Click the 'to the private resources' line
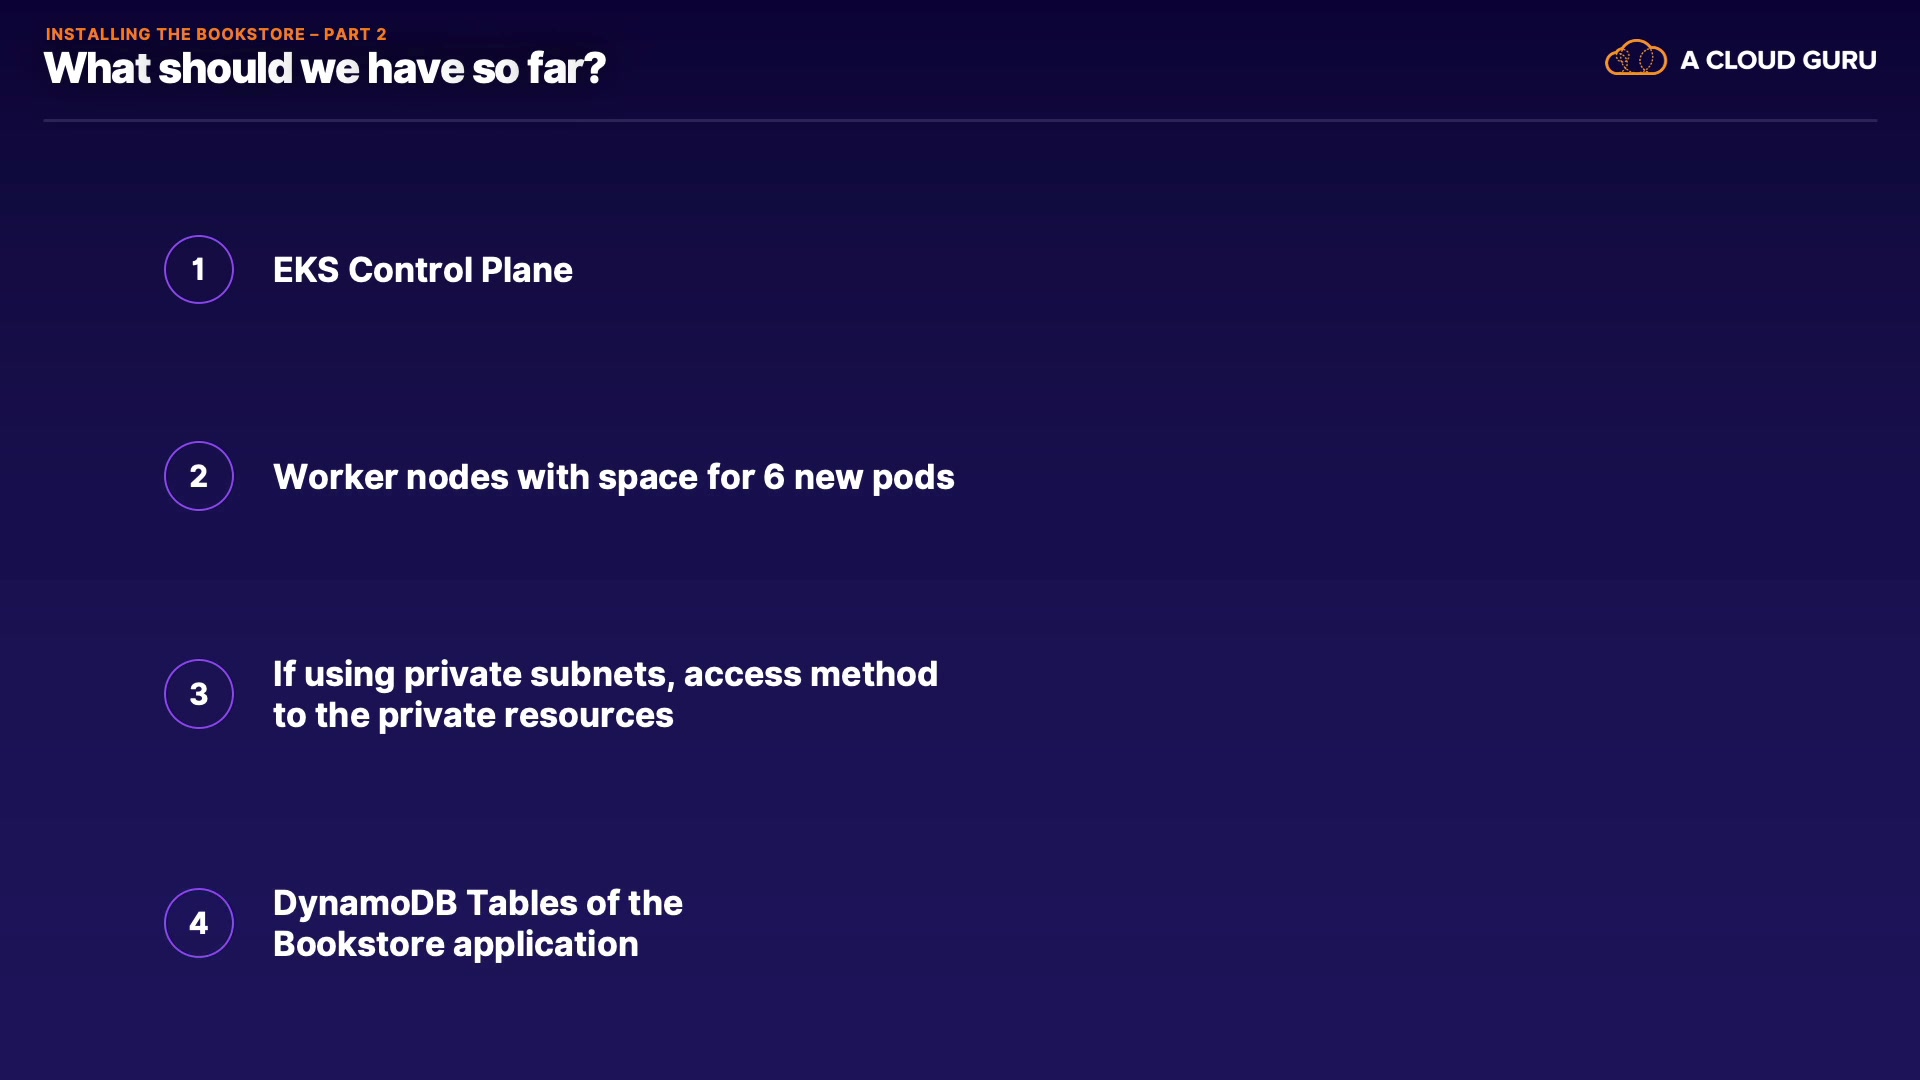 tap(473, 715)
